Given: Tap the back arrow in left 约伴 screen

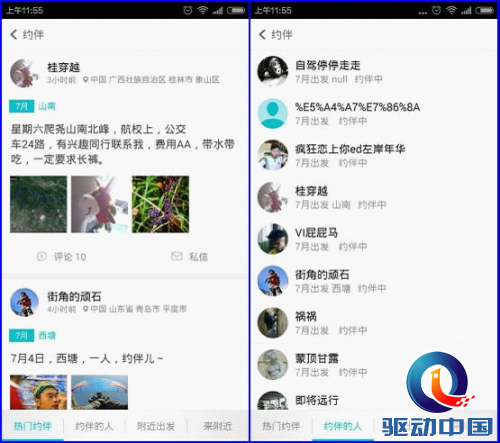Looking at the screenshot, I should coord(14,34).
